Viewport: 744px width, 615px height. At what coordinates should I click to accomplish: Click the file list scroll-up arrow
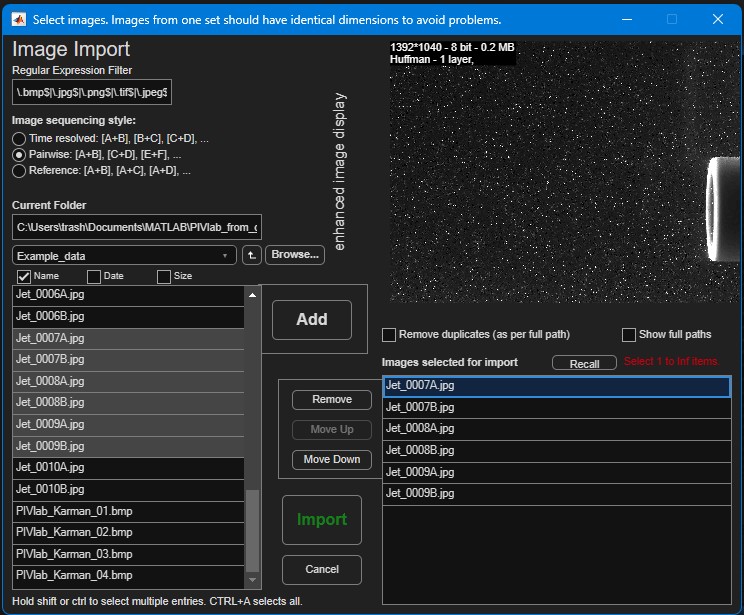[252, 295]
